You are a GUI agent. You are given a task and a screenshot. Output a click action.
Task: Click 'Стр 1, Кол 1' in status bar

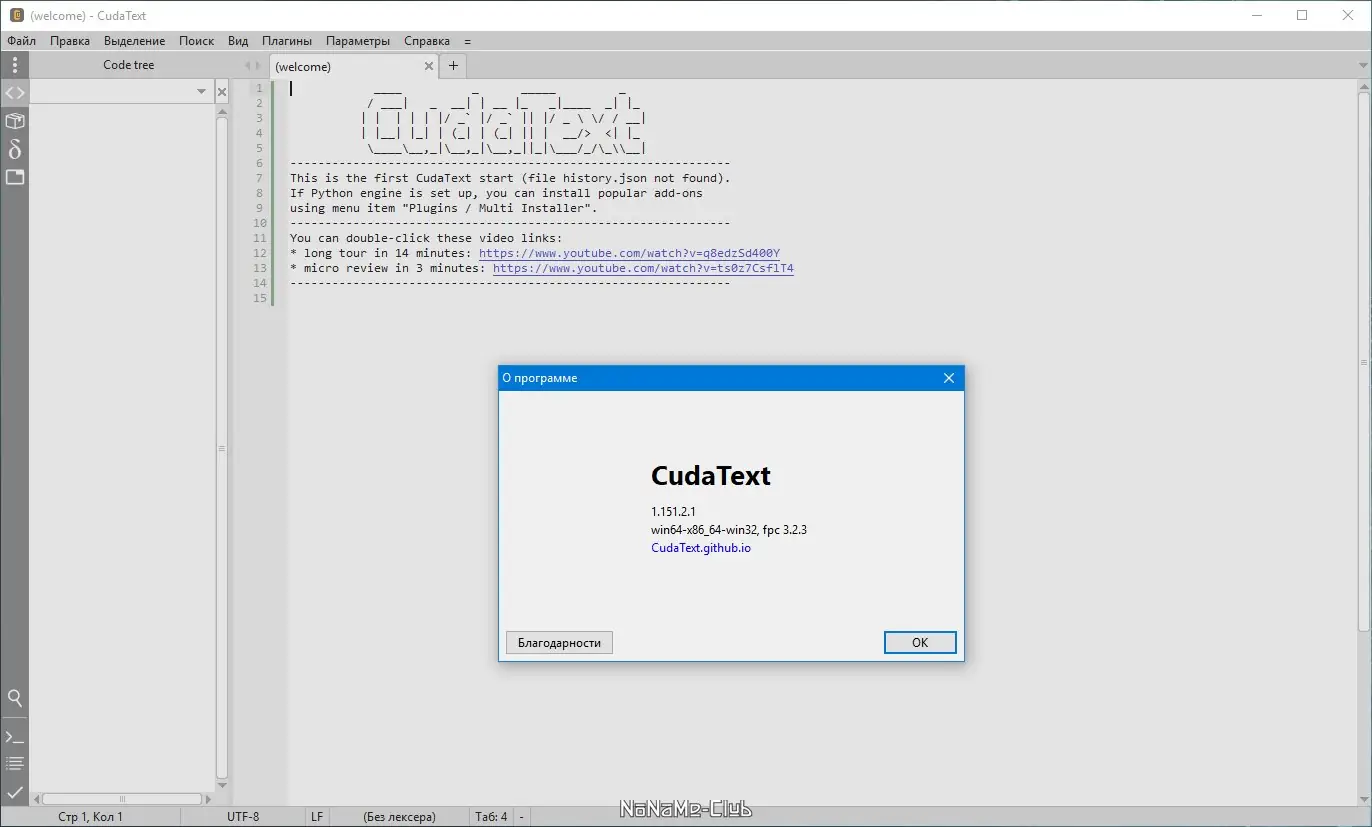pos(91,817)
